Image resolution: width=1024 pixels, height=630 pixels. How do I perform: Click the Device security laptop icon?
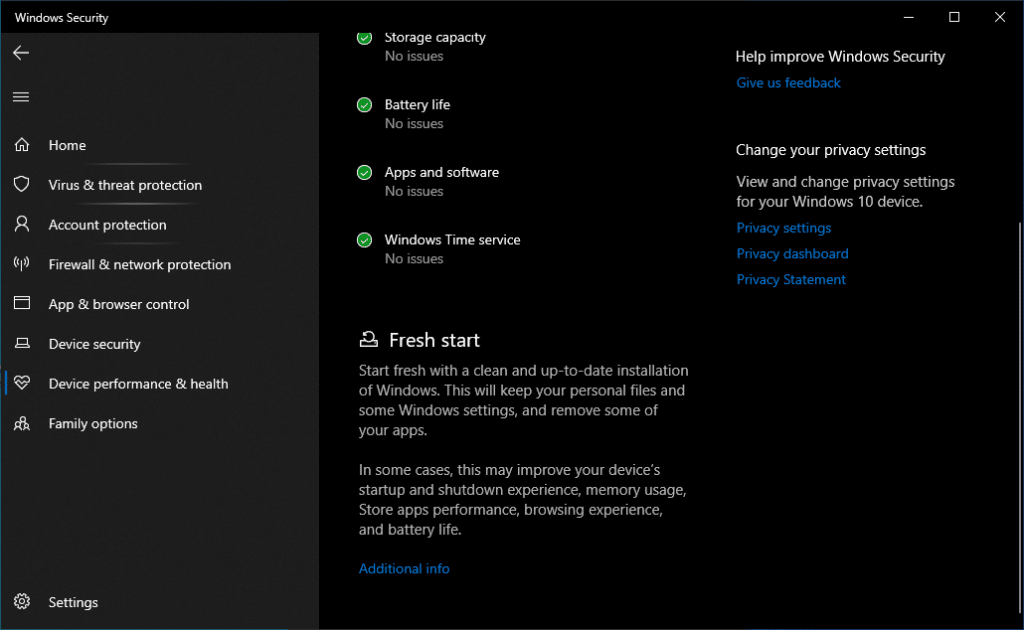[21, 343]
